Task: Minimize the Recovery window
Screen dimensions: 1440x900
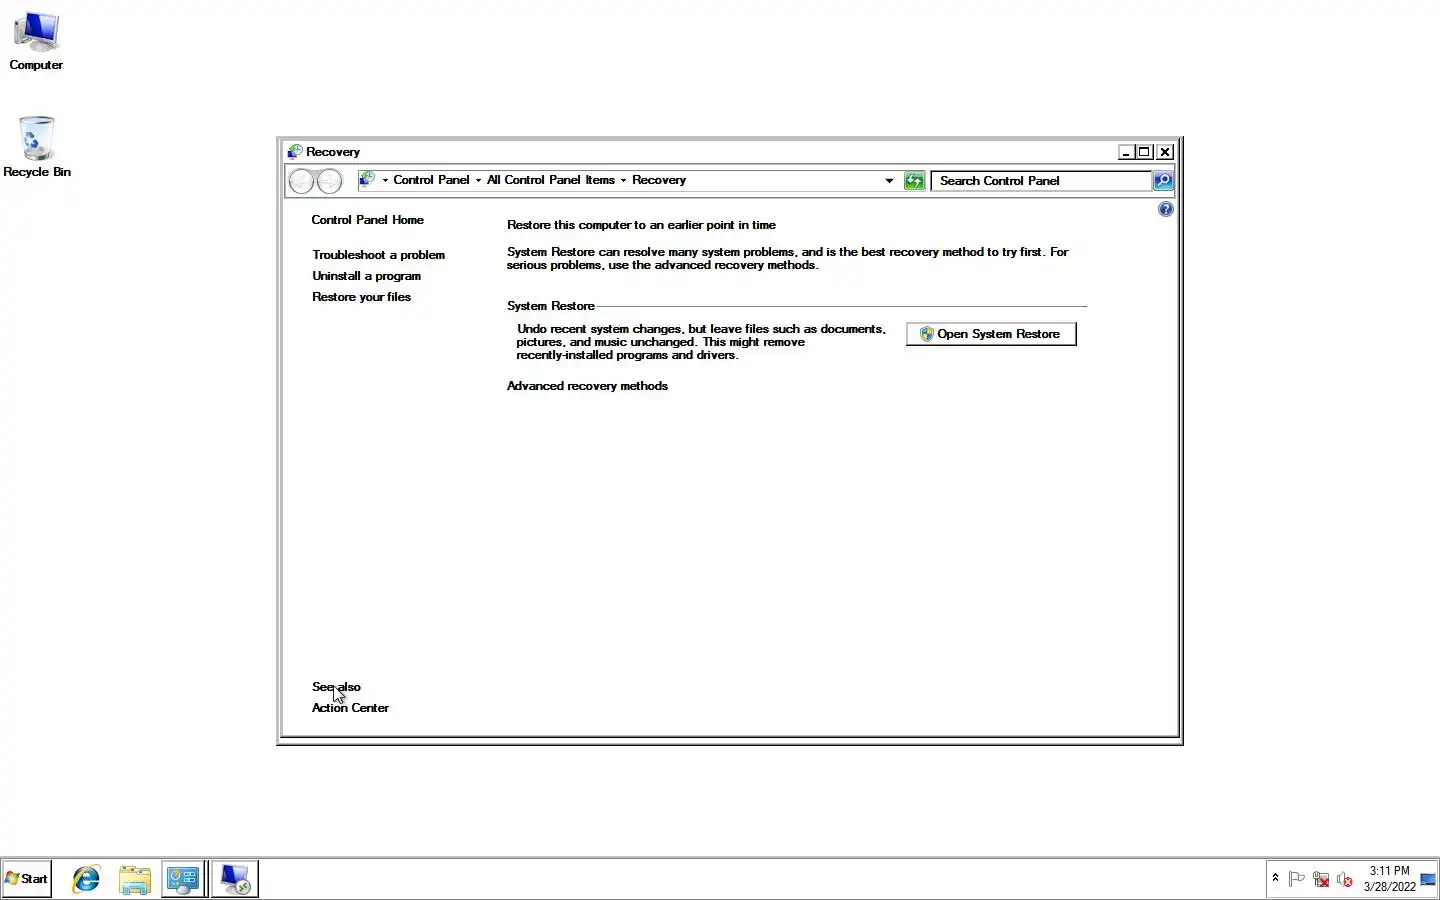Action: (1126, 152)
